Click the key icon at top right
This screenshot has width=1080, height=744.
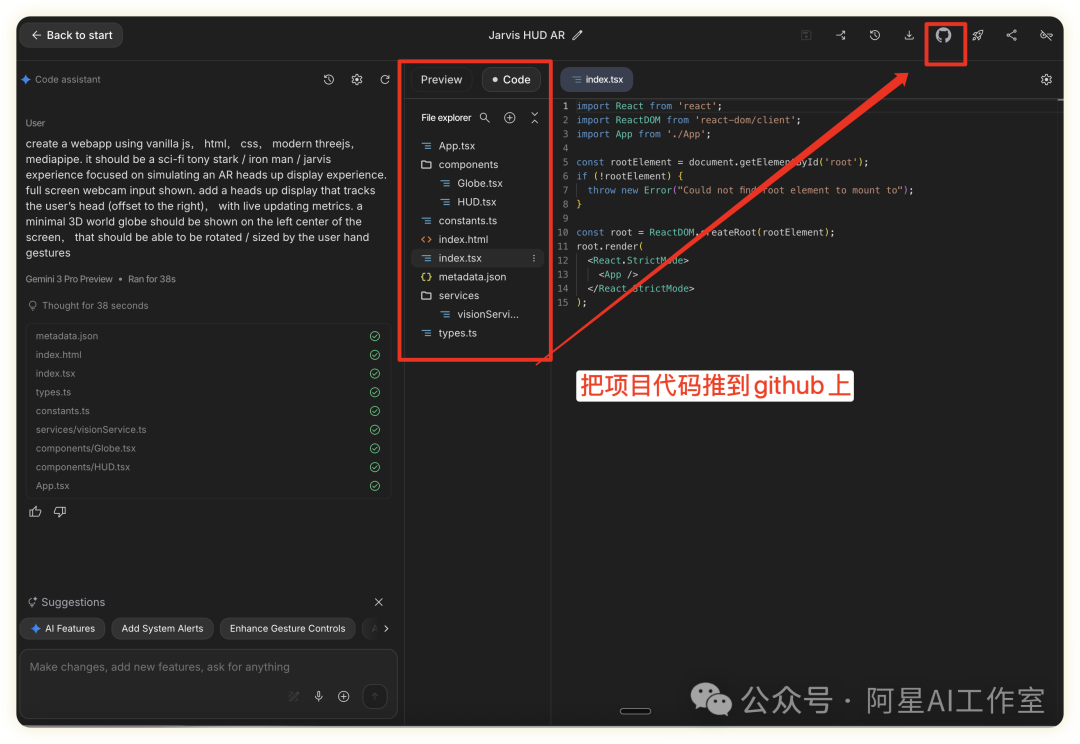click(1046, 35)
